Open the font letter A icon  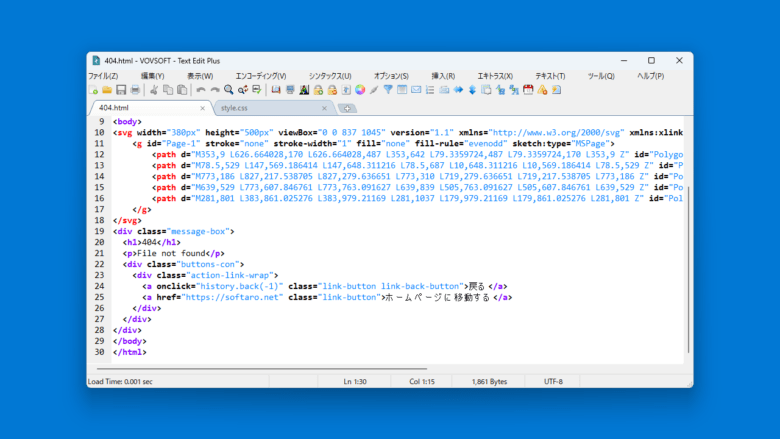coord(304,90)
